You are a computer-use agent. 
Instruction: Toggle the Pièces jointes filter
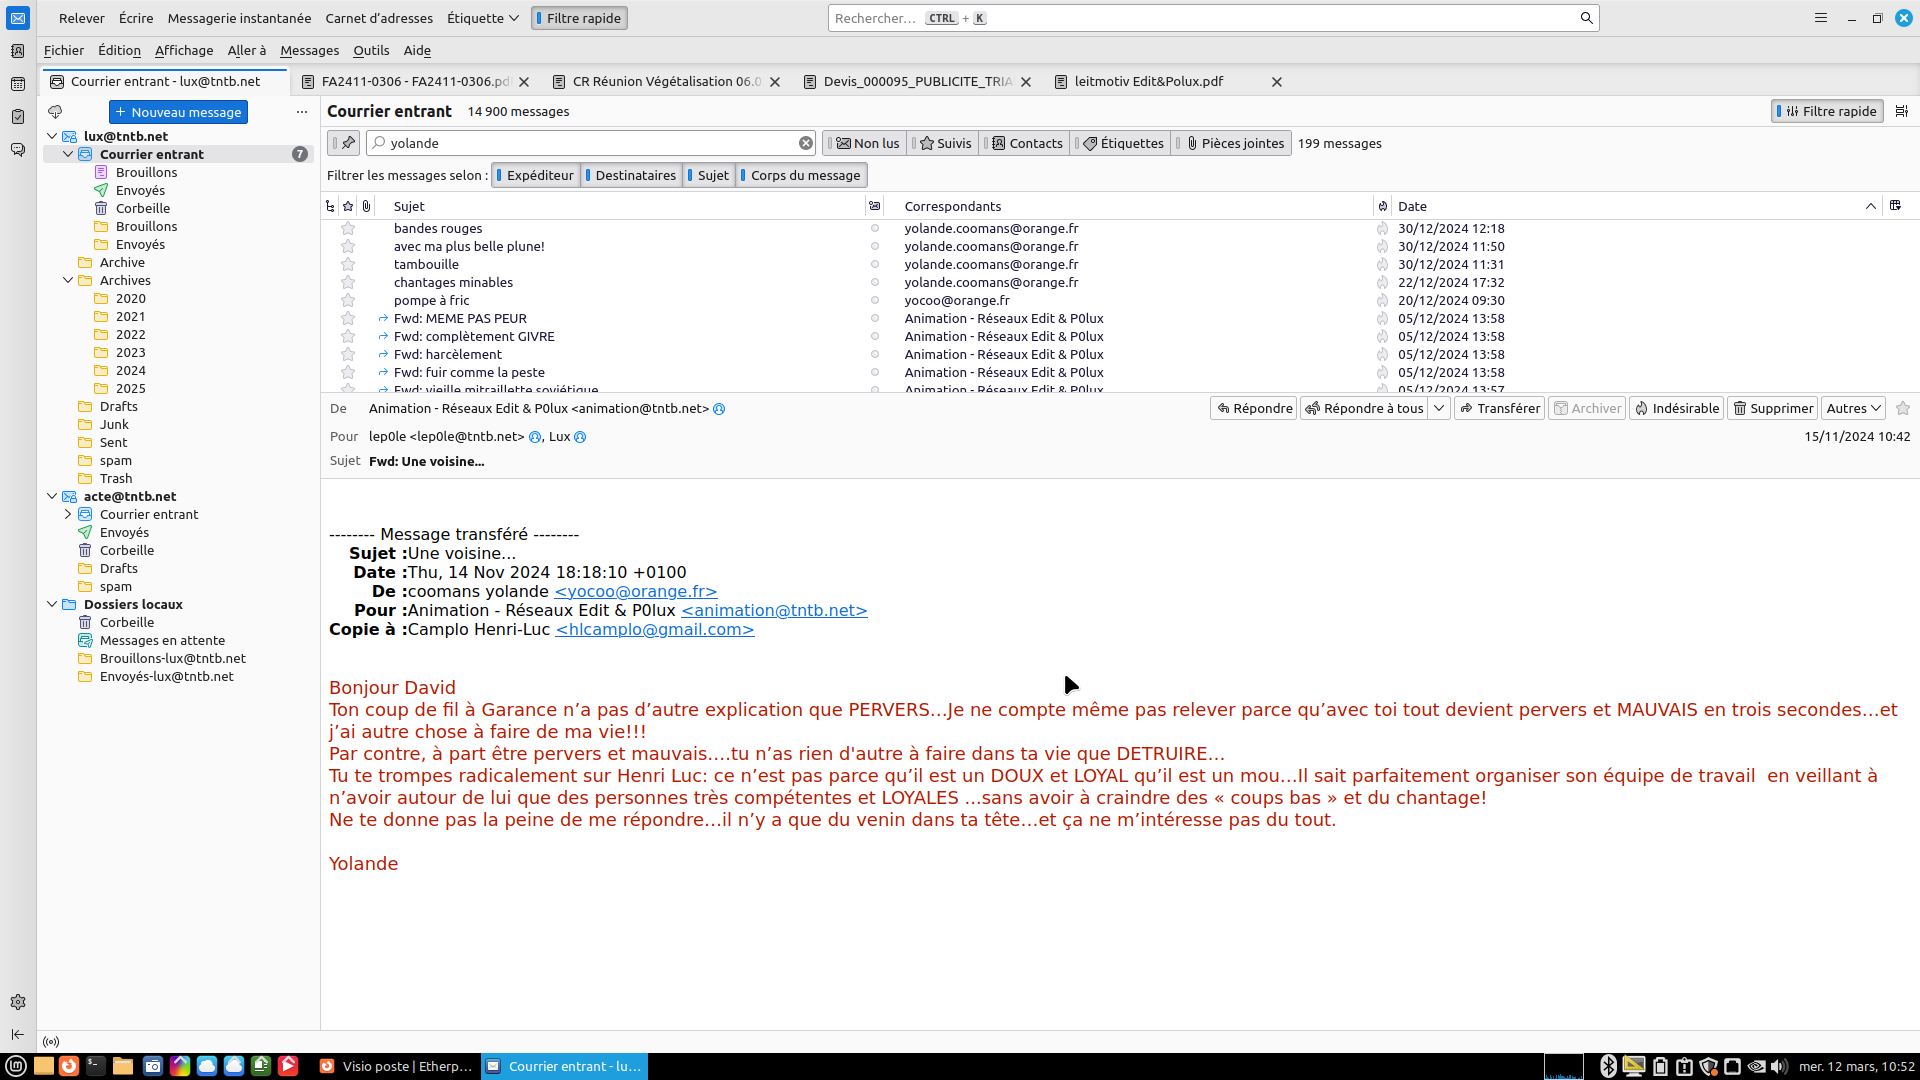tap(1233, 143)
